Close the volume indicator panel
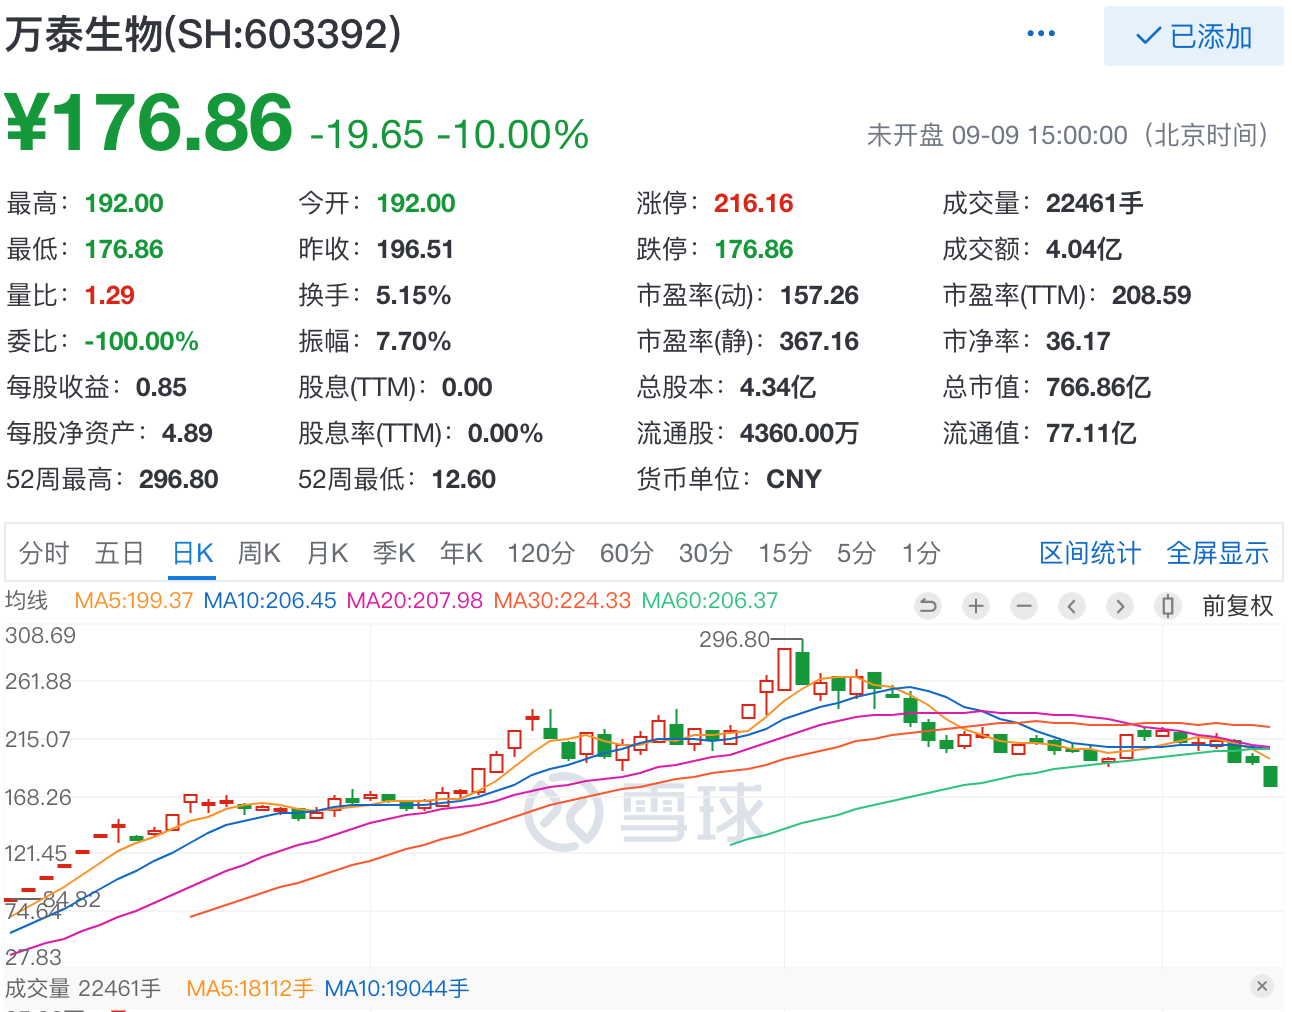The width and height of the screenshot is (1292, 1012). pos(1262,986)
